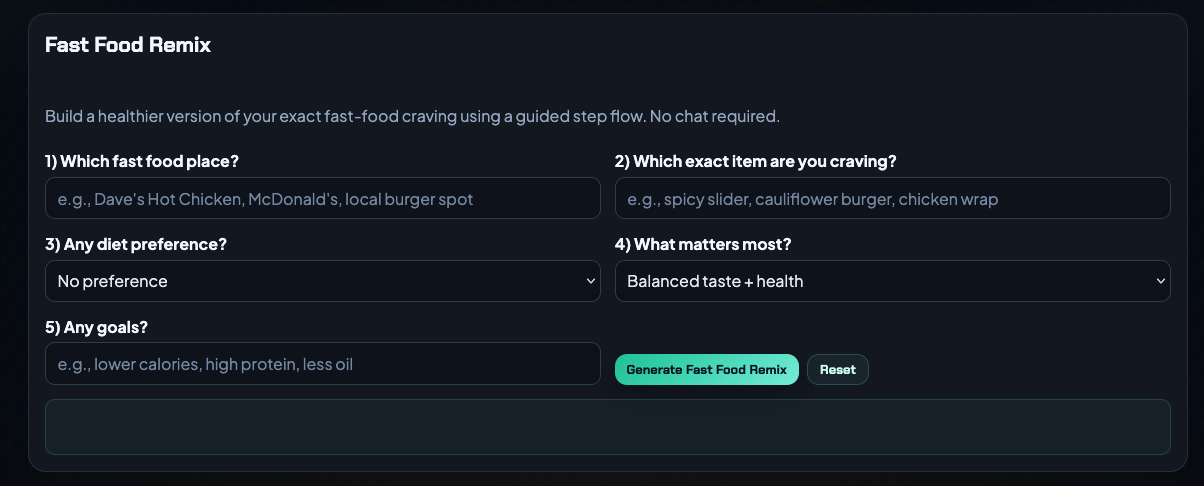Screen dimensions: 1204x486
Task: Click the "No preference" selected value text
Action: coord(113,282)
